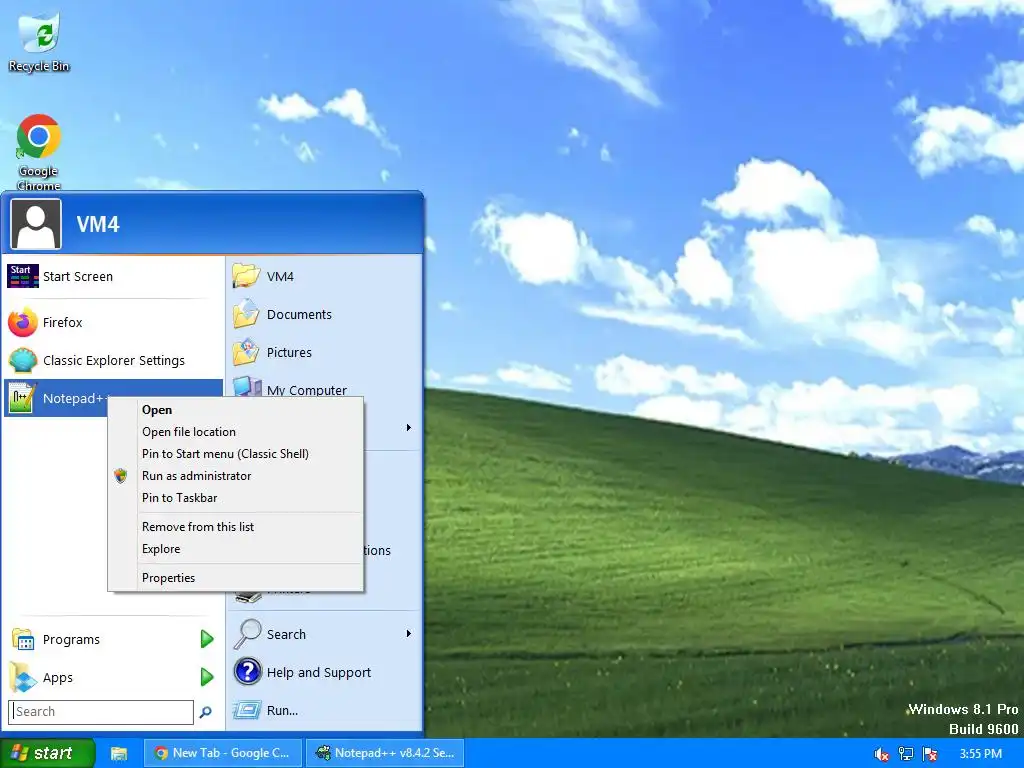Open File Explorer from the taskbar

(x=118, y=754)
